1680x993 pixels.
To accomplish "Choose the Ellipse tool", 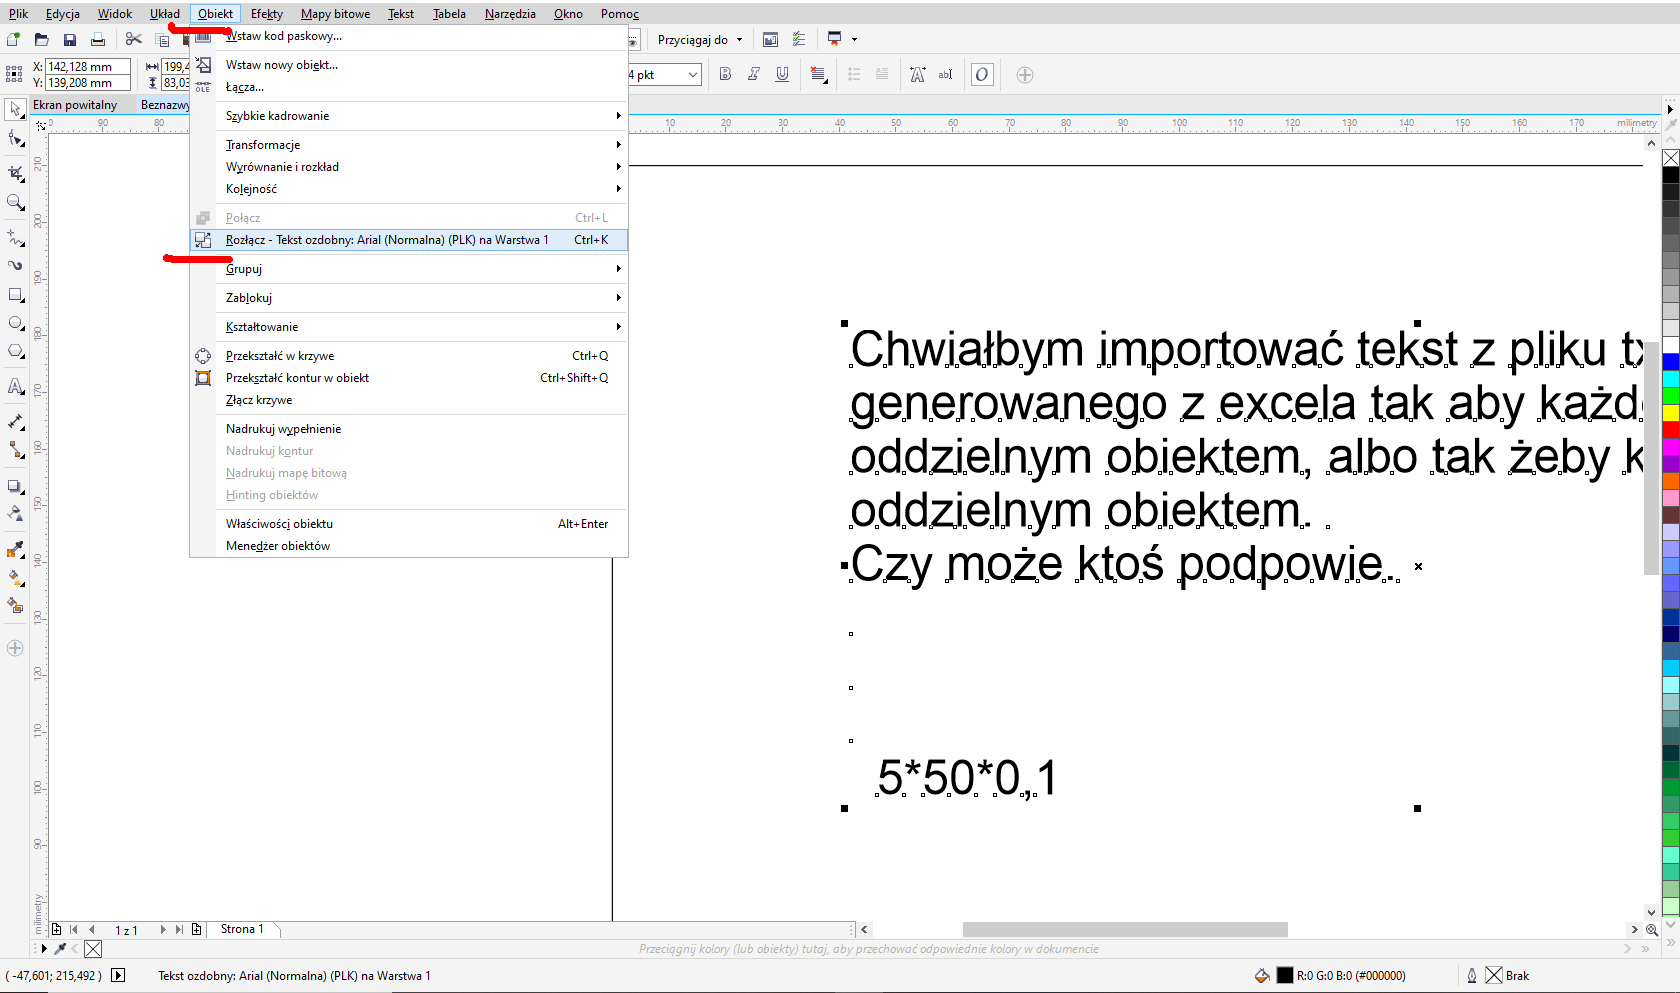I will point(15,323).
